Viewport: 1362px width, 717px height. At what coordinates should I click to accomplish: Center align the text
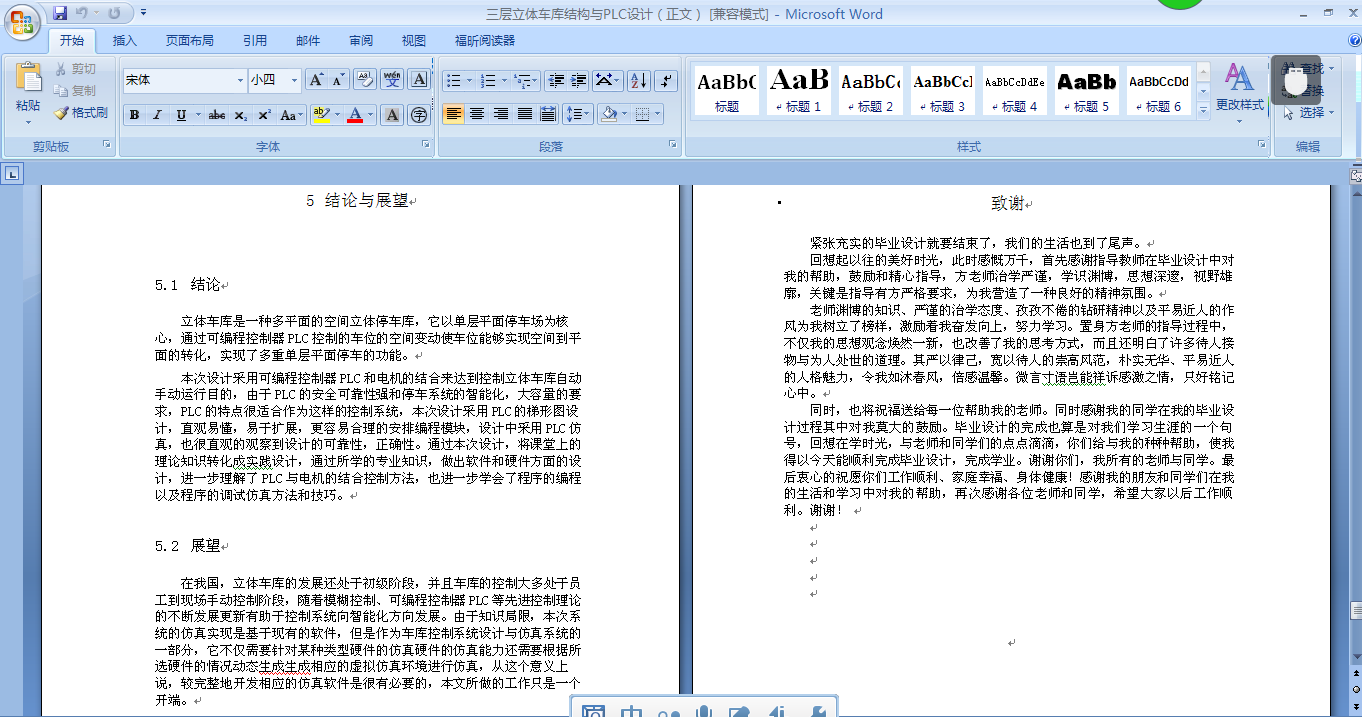tap(477, 114)
